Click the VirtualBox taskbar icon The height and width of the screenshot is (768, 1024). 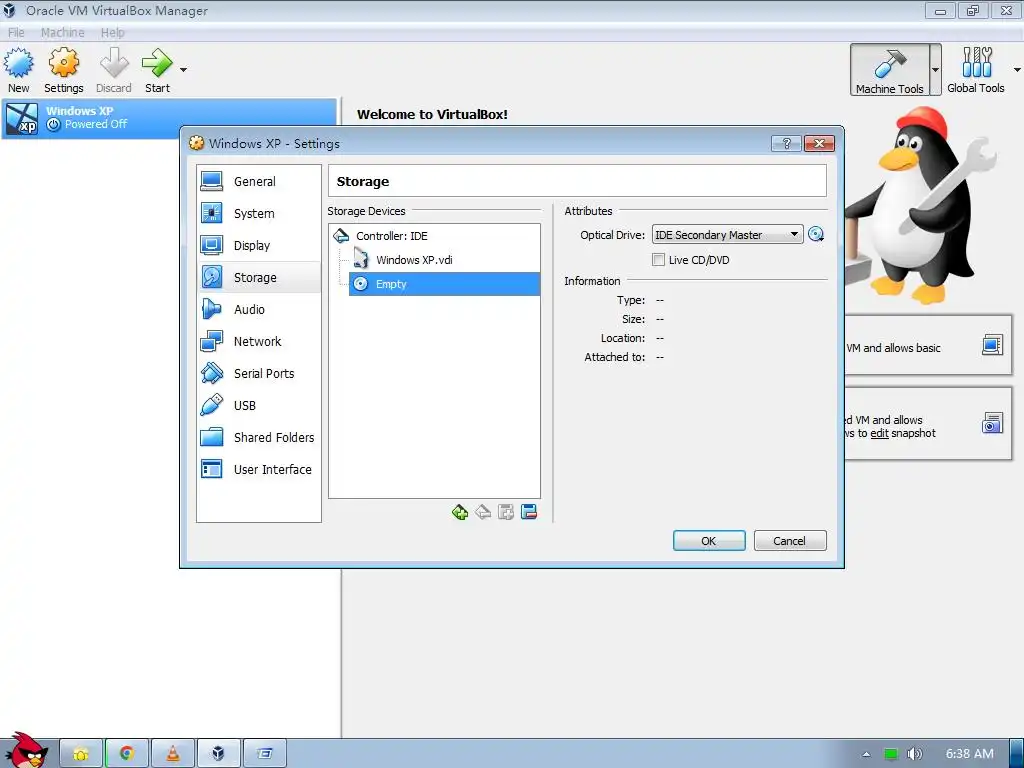219,754
